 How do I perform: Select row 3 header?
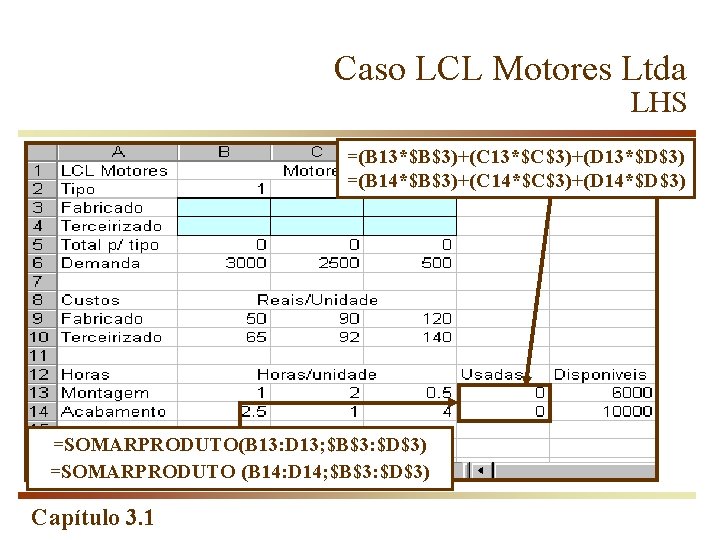(42, 208)
